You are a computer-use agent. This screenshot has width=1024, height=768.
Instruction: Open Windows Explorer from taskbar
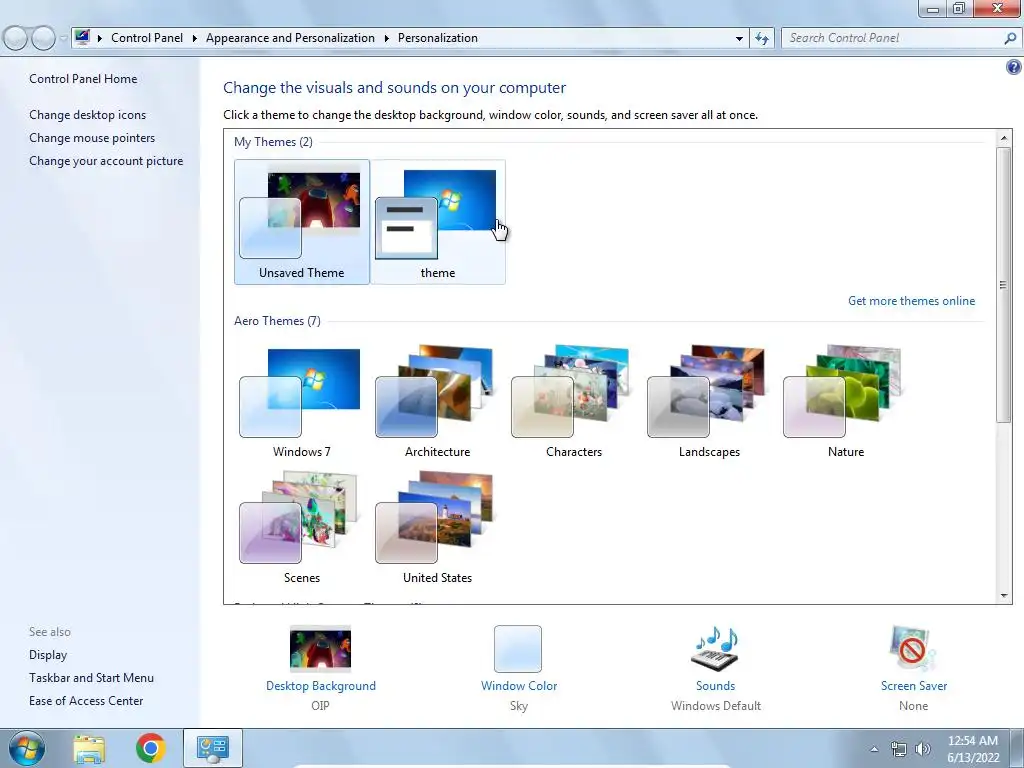tap(89, 748)
